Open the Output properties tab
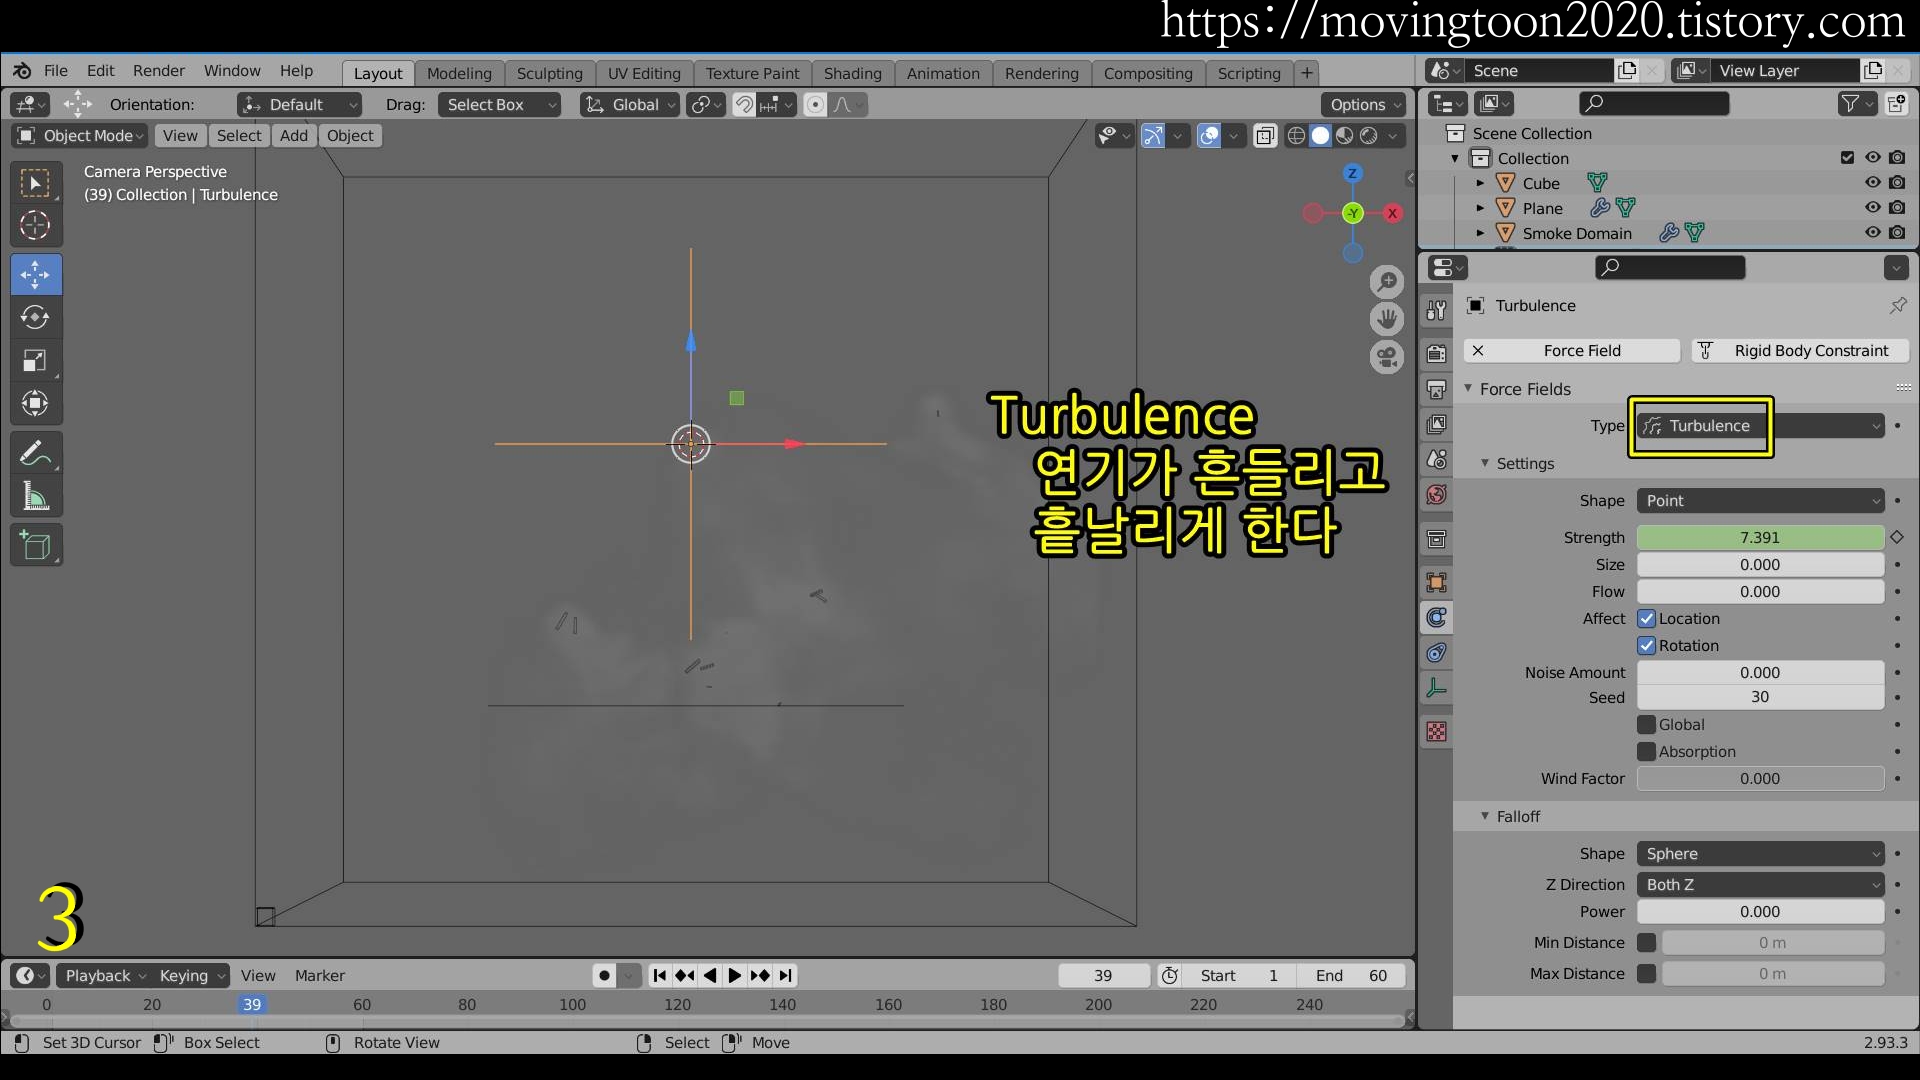Image resolution: width=1920 pixels, height=1080 pixels. click(1437, 389)
